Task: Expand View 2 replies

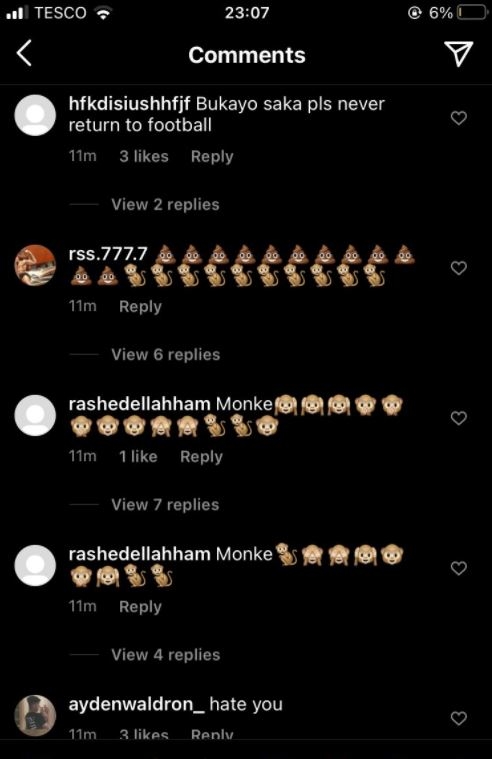Action: tap(165, 204)
